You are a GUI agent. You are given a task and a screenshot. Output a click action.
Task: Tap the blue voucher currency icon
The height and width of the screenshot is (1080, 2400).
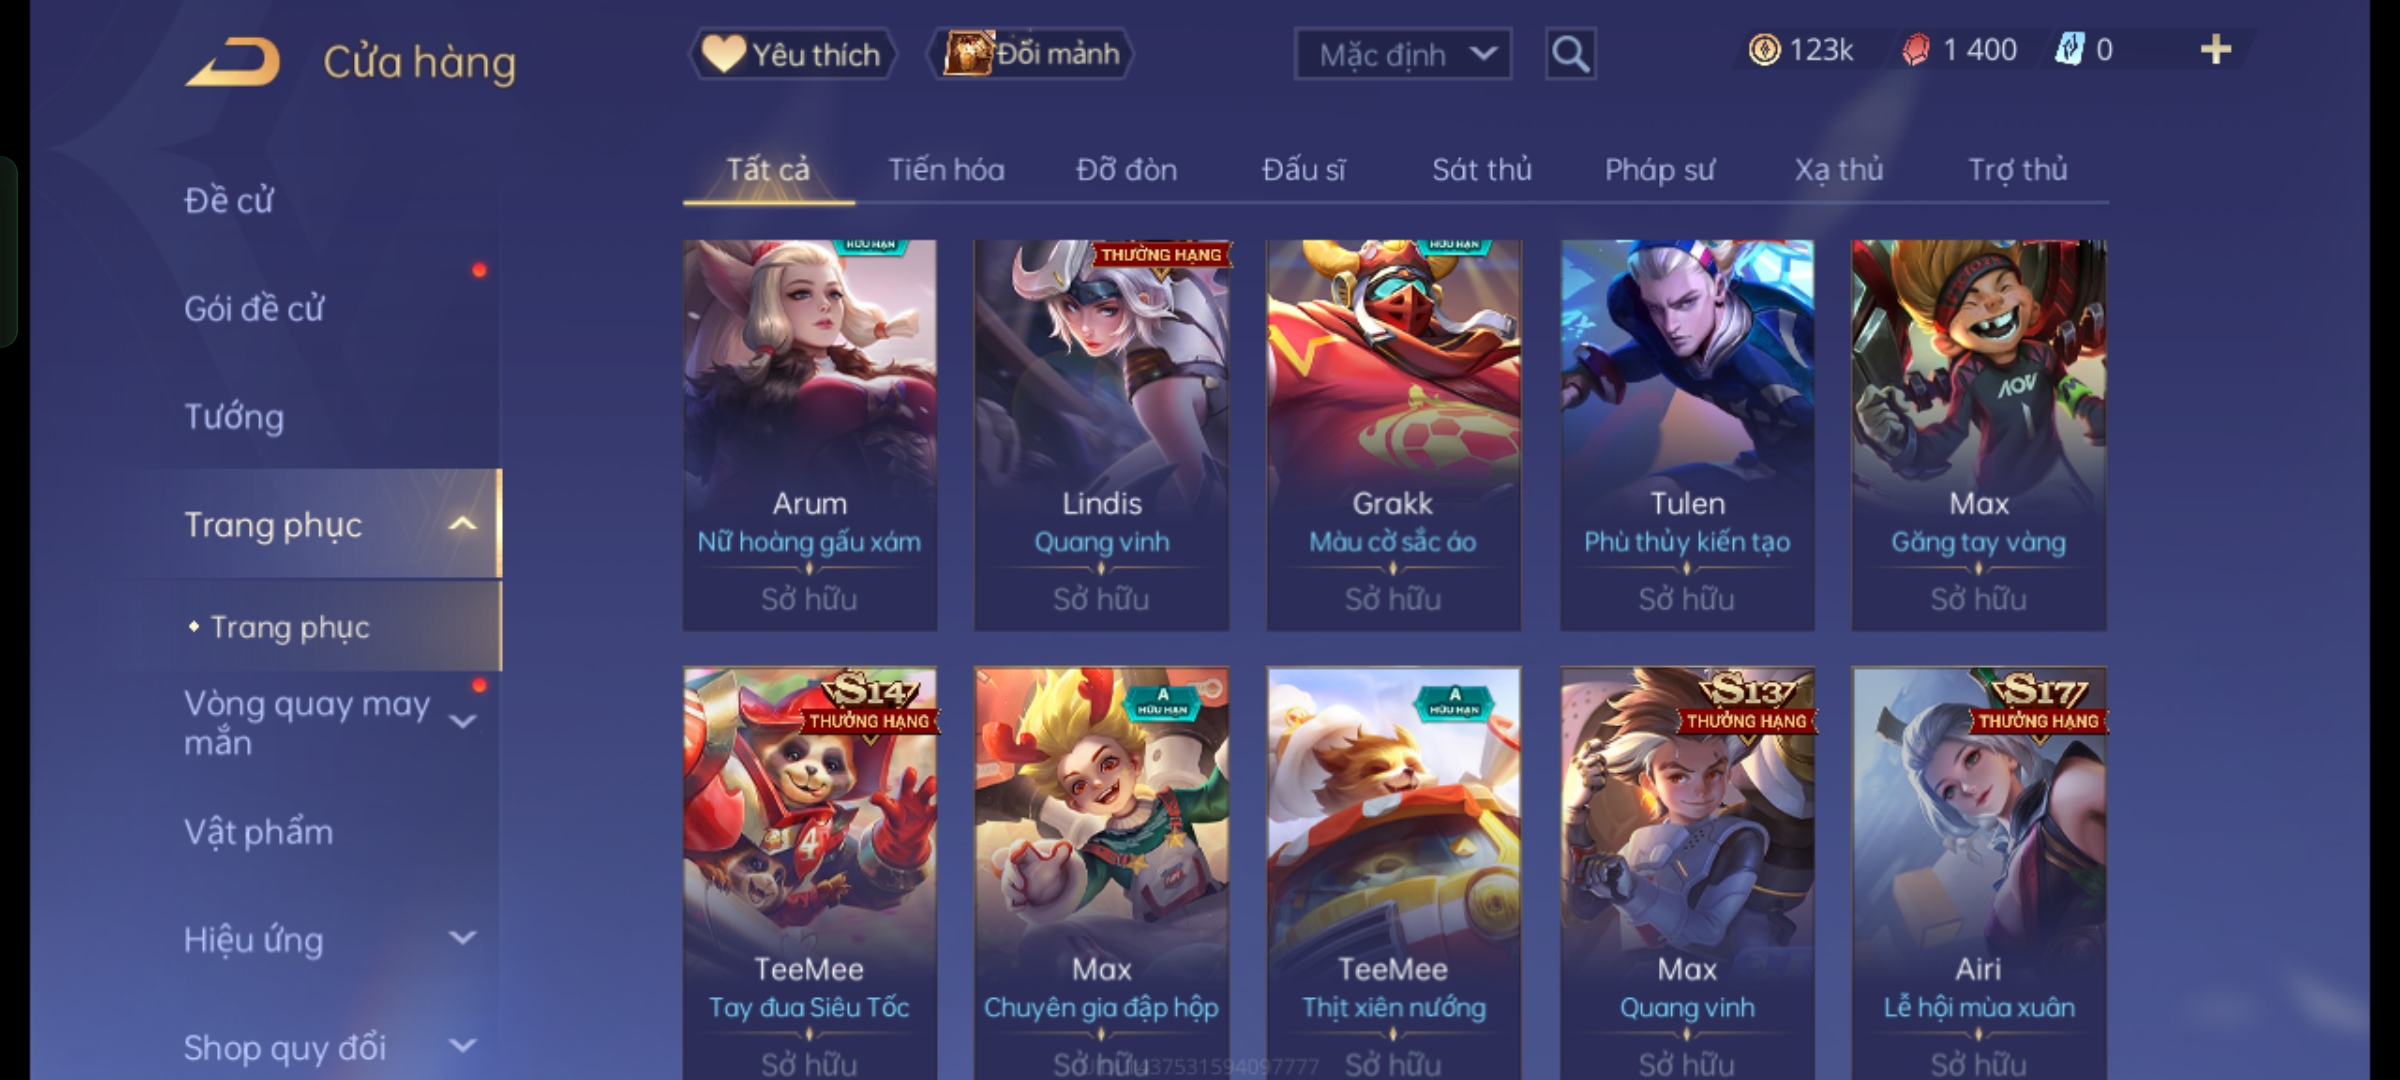[2068, 50]
